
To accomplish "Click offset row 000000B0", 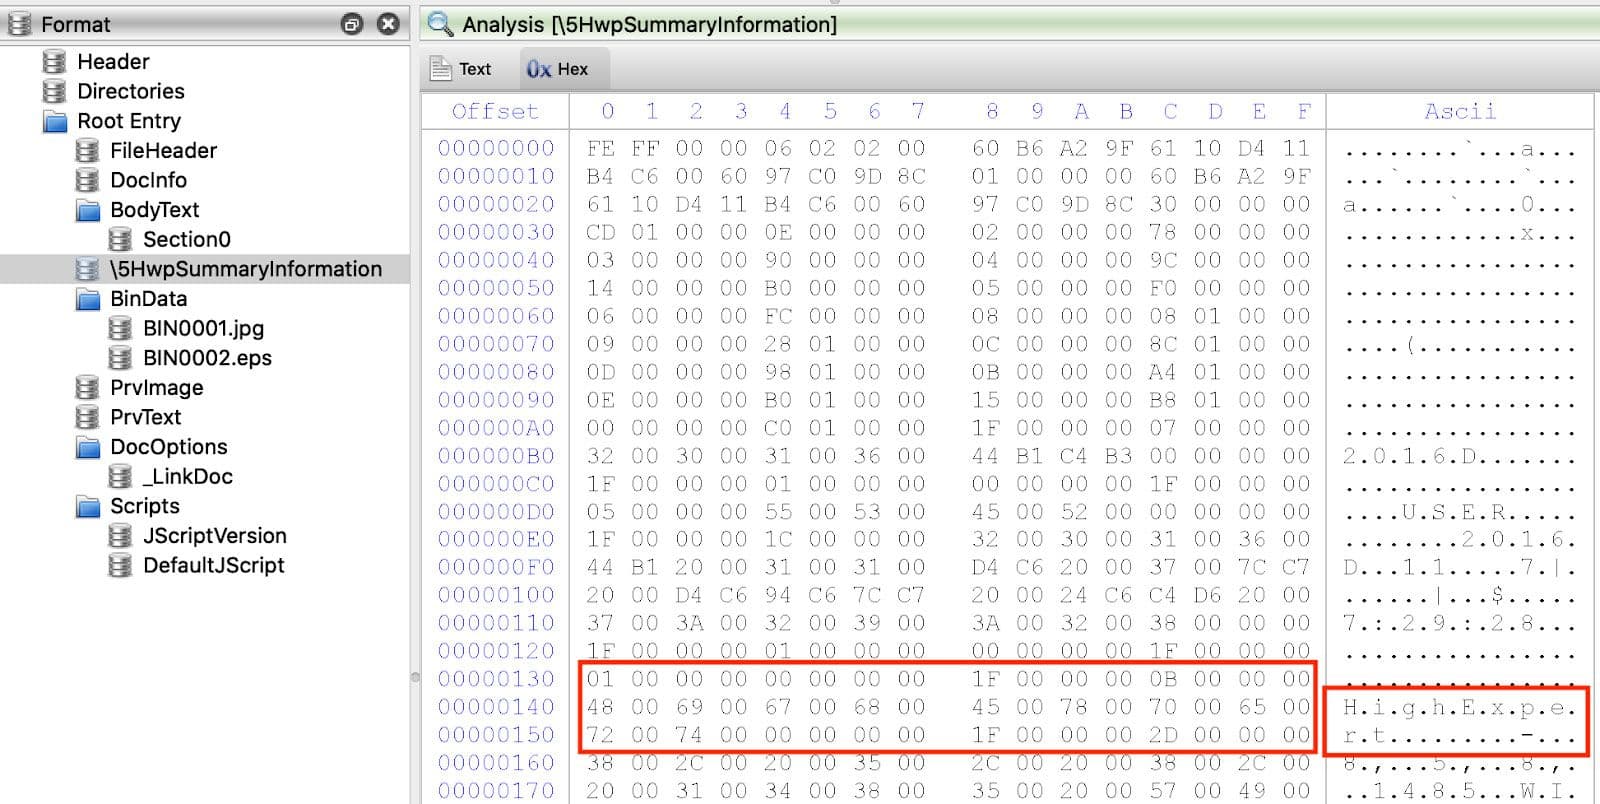I will (496, 456).
